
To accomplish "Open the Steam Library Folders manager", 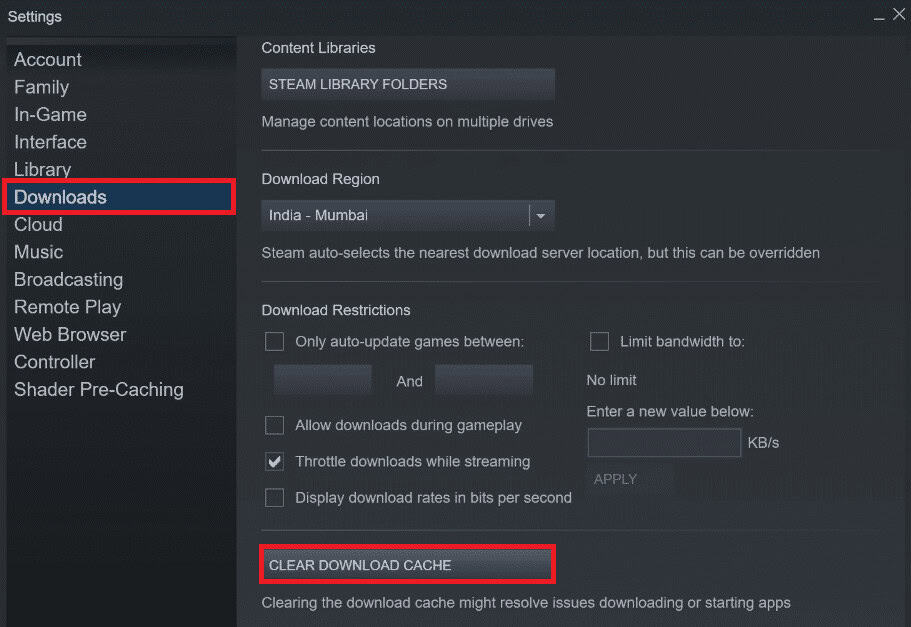I will [407, 84].
